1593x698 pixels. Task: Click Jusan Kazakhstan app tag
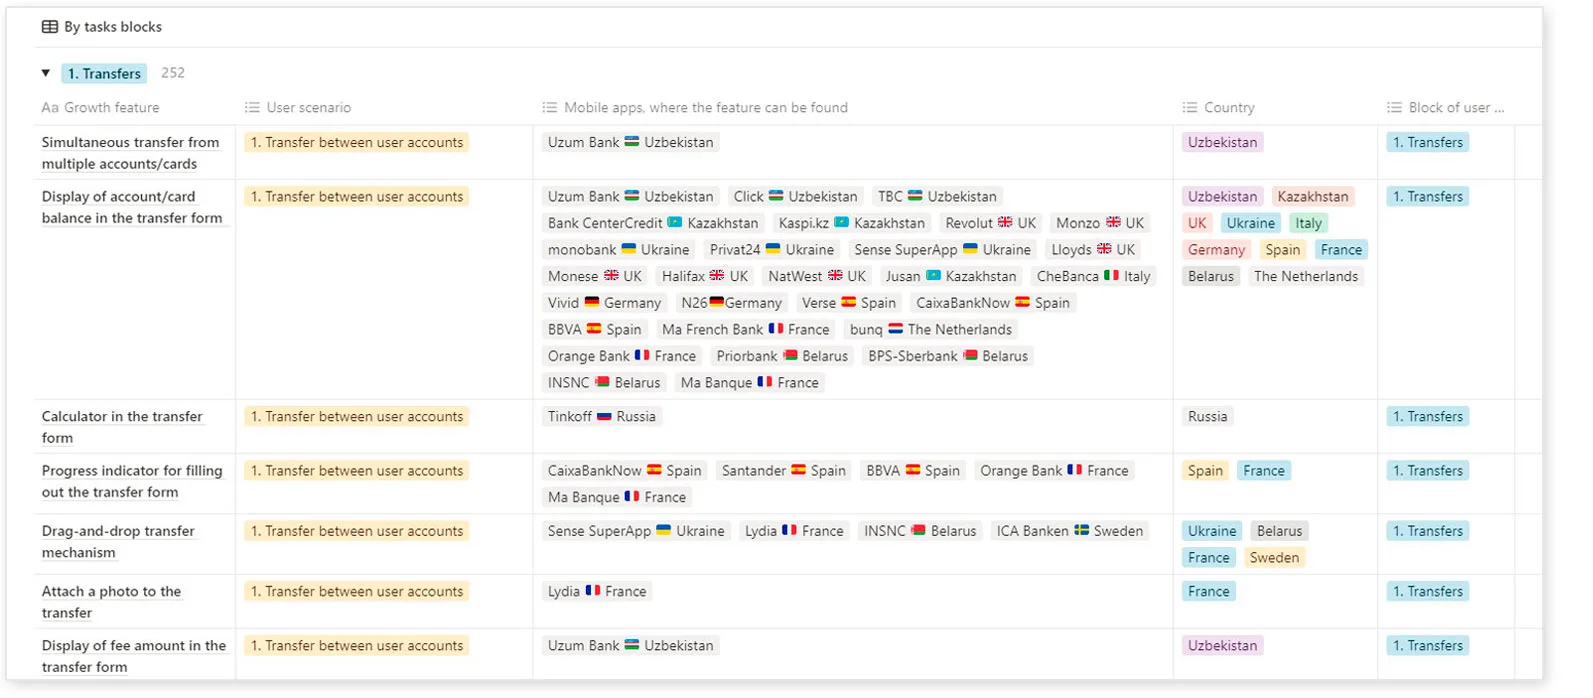[950, 276]
